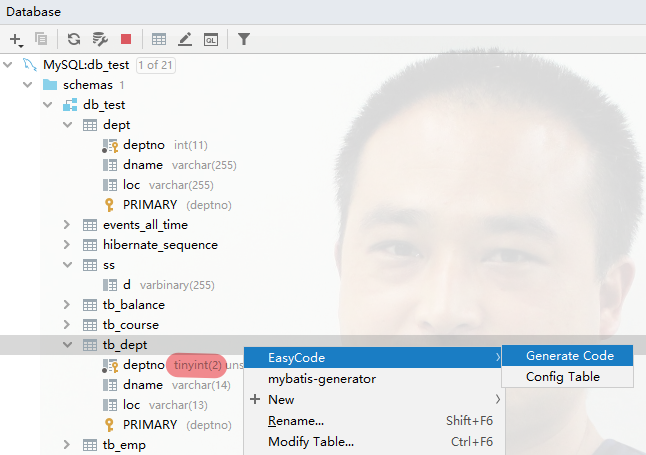
Task: Expand the tb_balance table
Action: tap(67, 305)
